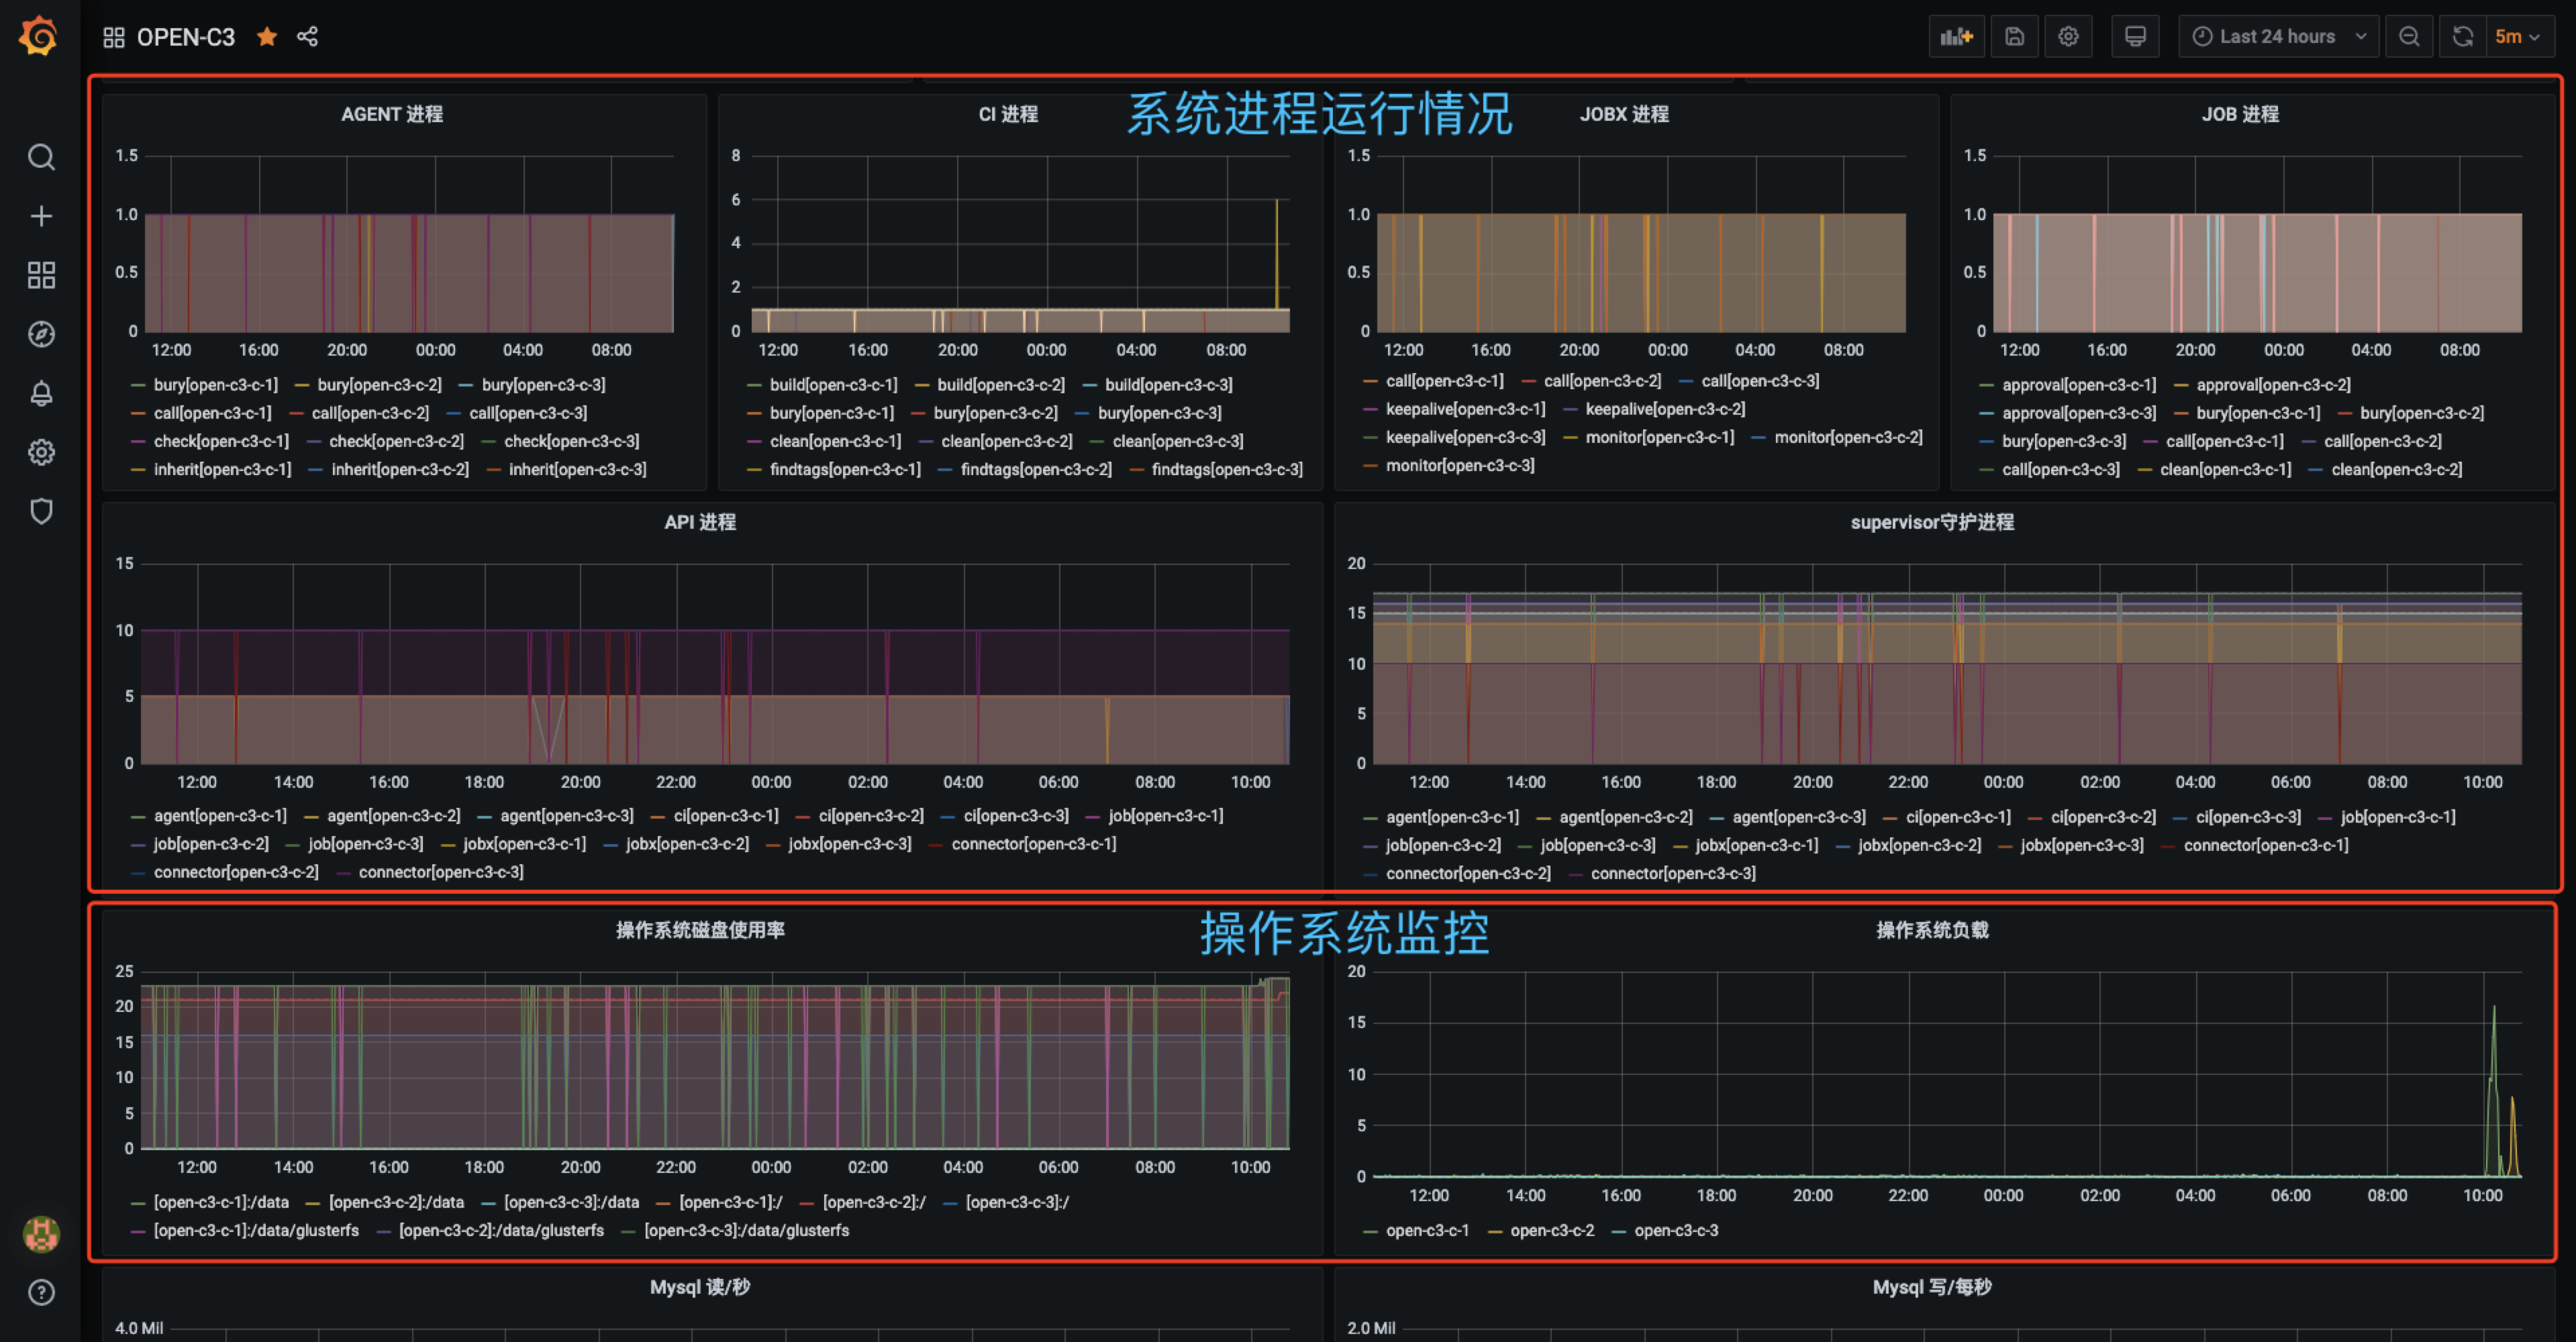The image size is (2576, 1342).
Task: Toggle approval[open-c3-c-1] series in JOB legend
Action: pos(2079,385)
